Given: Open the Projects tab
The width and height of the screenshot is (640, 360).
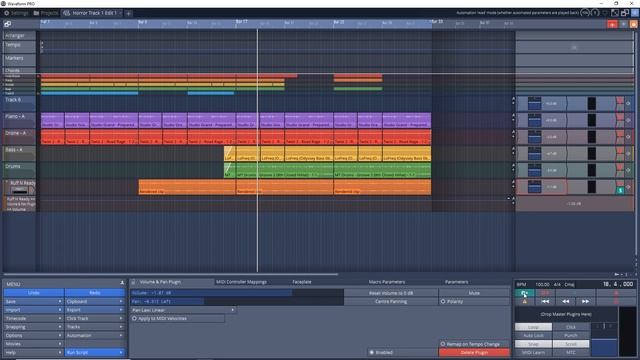Looking at the screenshot, I should tap(46, 13).
